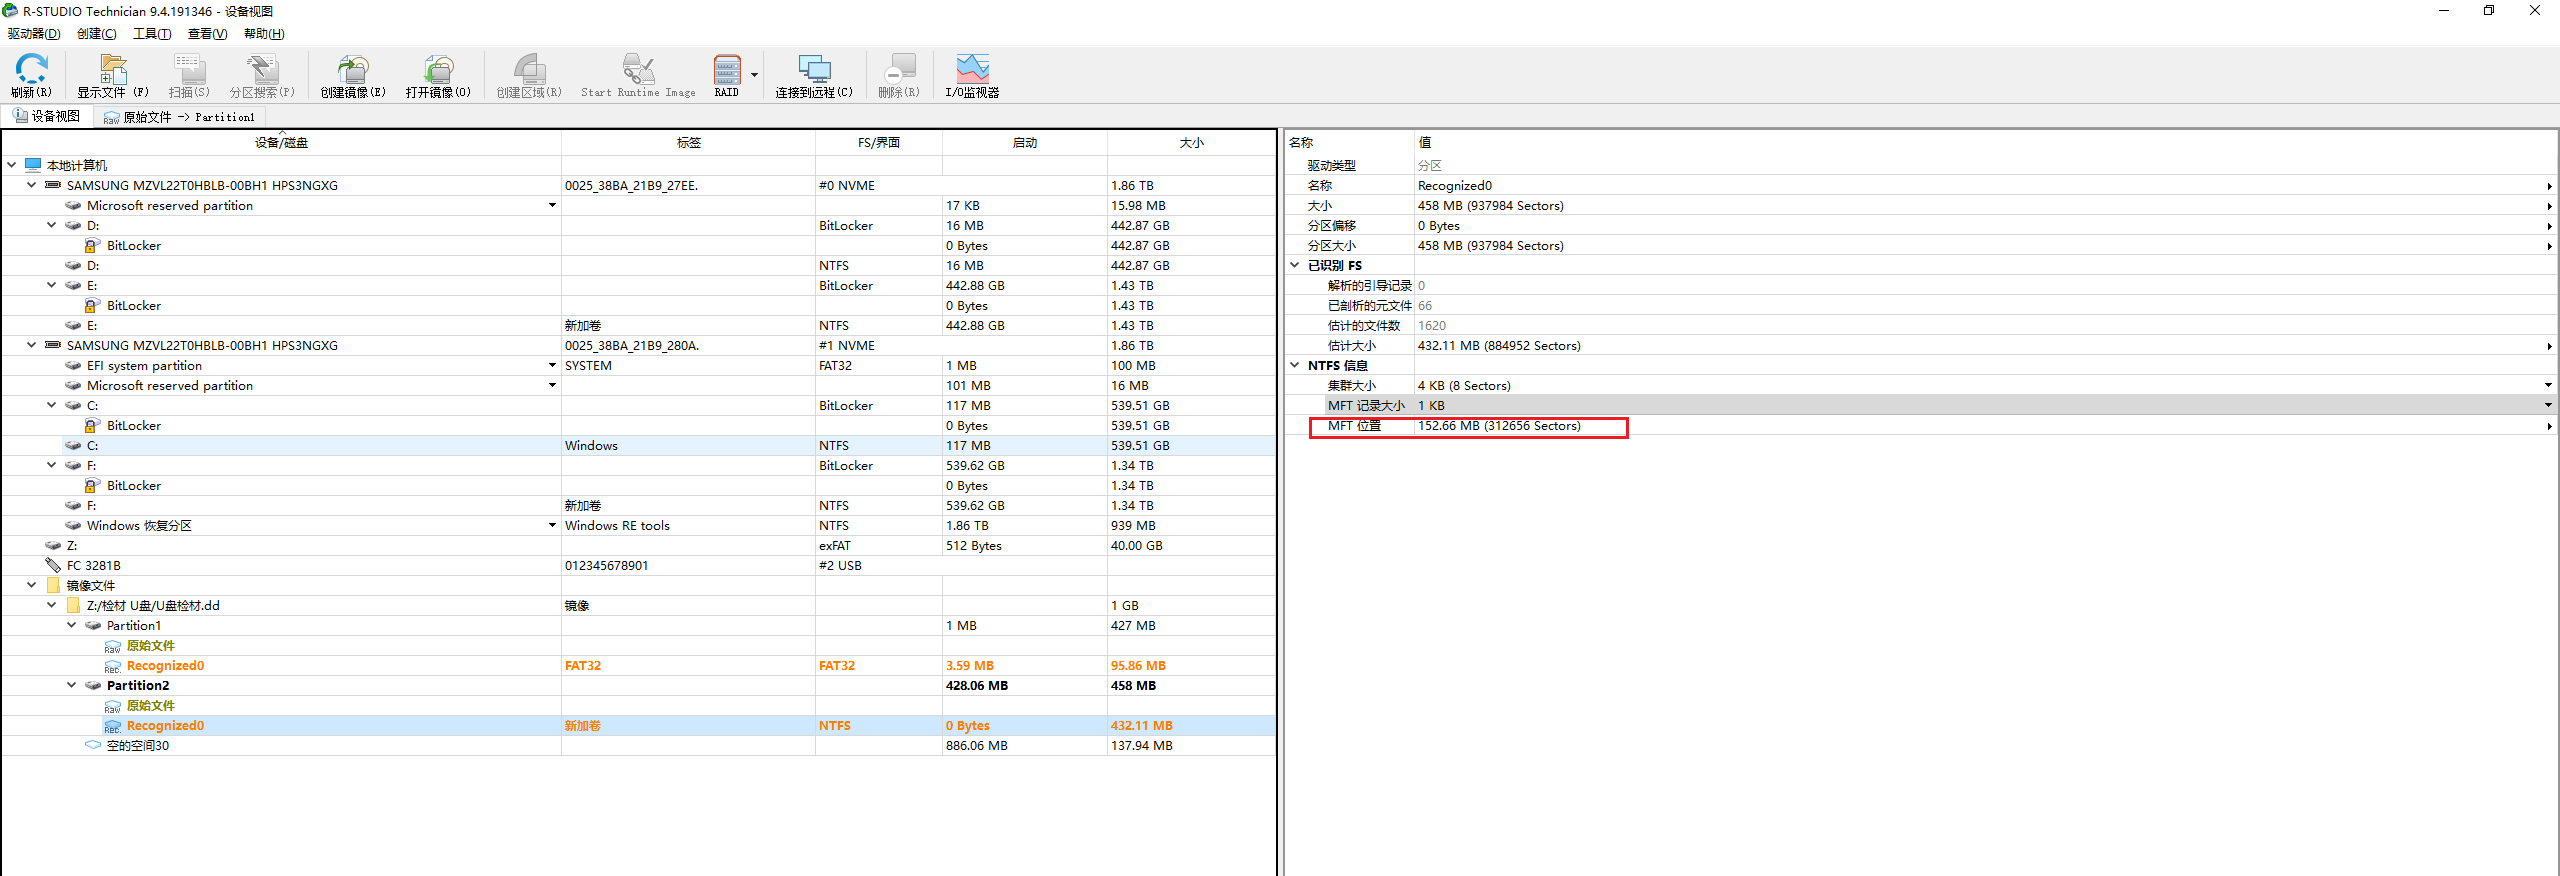
Task: Click 分区偏移 value field
Action: (x=1984, y=225)
